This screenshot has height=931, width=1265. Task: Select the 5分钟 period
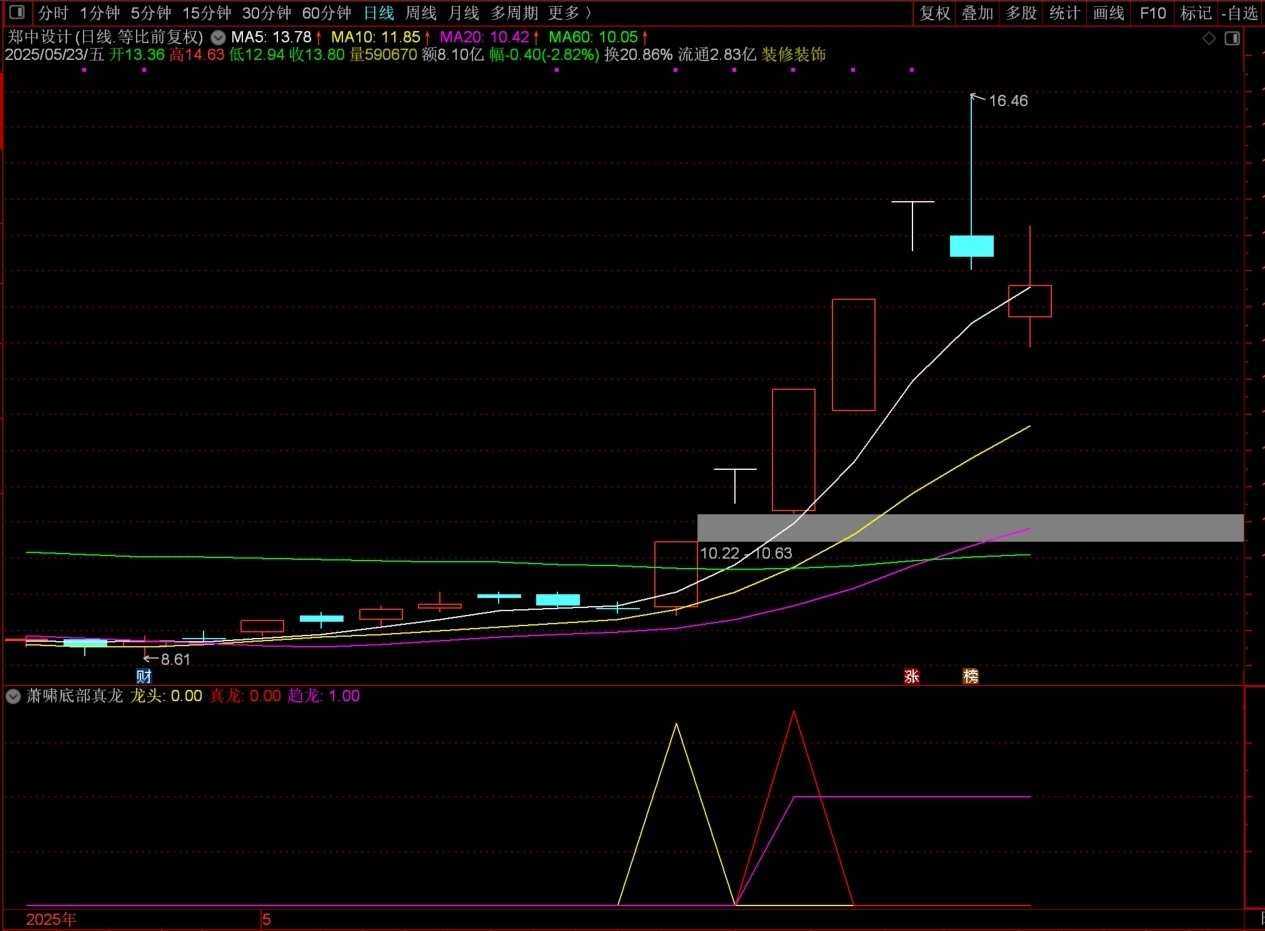pos(151,13)
